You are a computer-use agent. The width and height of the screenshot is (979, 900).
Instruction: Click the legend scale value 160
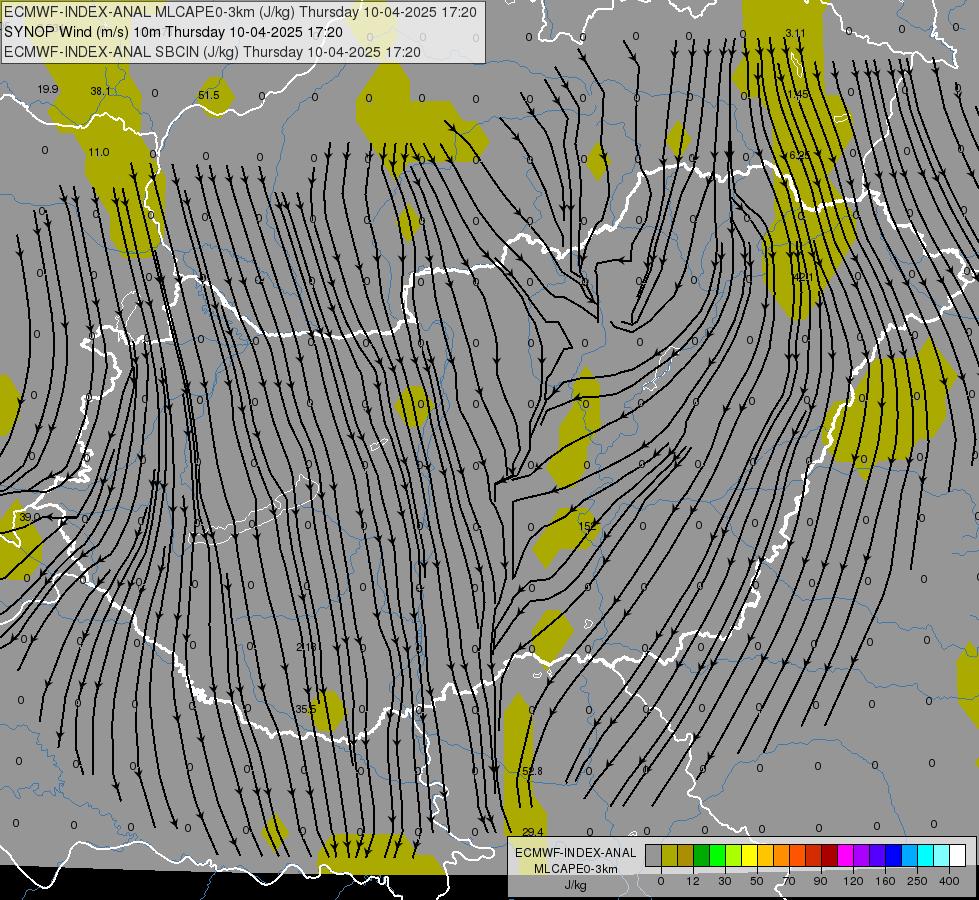click(x=885, y=881)
